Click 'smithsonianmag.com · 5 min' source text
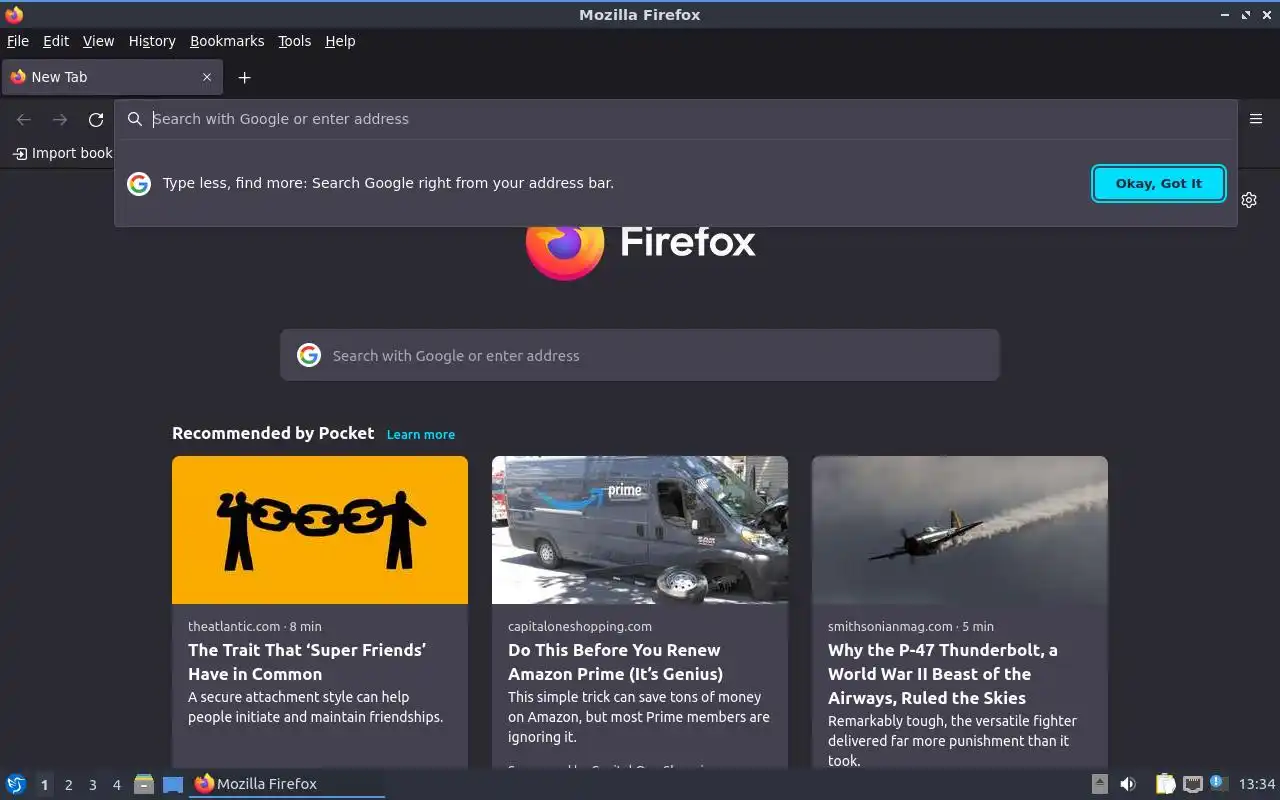Image resolution: width=1280 pixels, height=800 pixels. click(x=911, y=626)
